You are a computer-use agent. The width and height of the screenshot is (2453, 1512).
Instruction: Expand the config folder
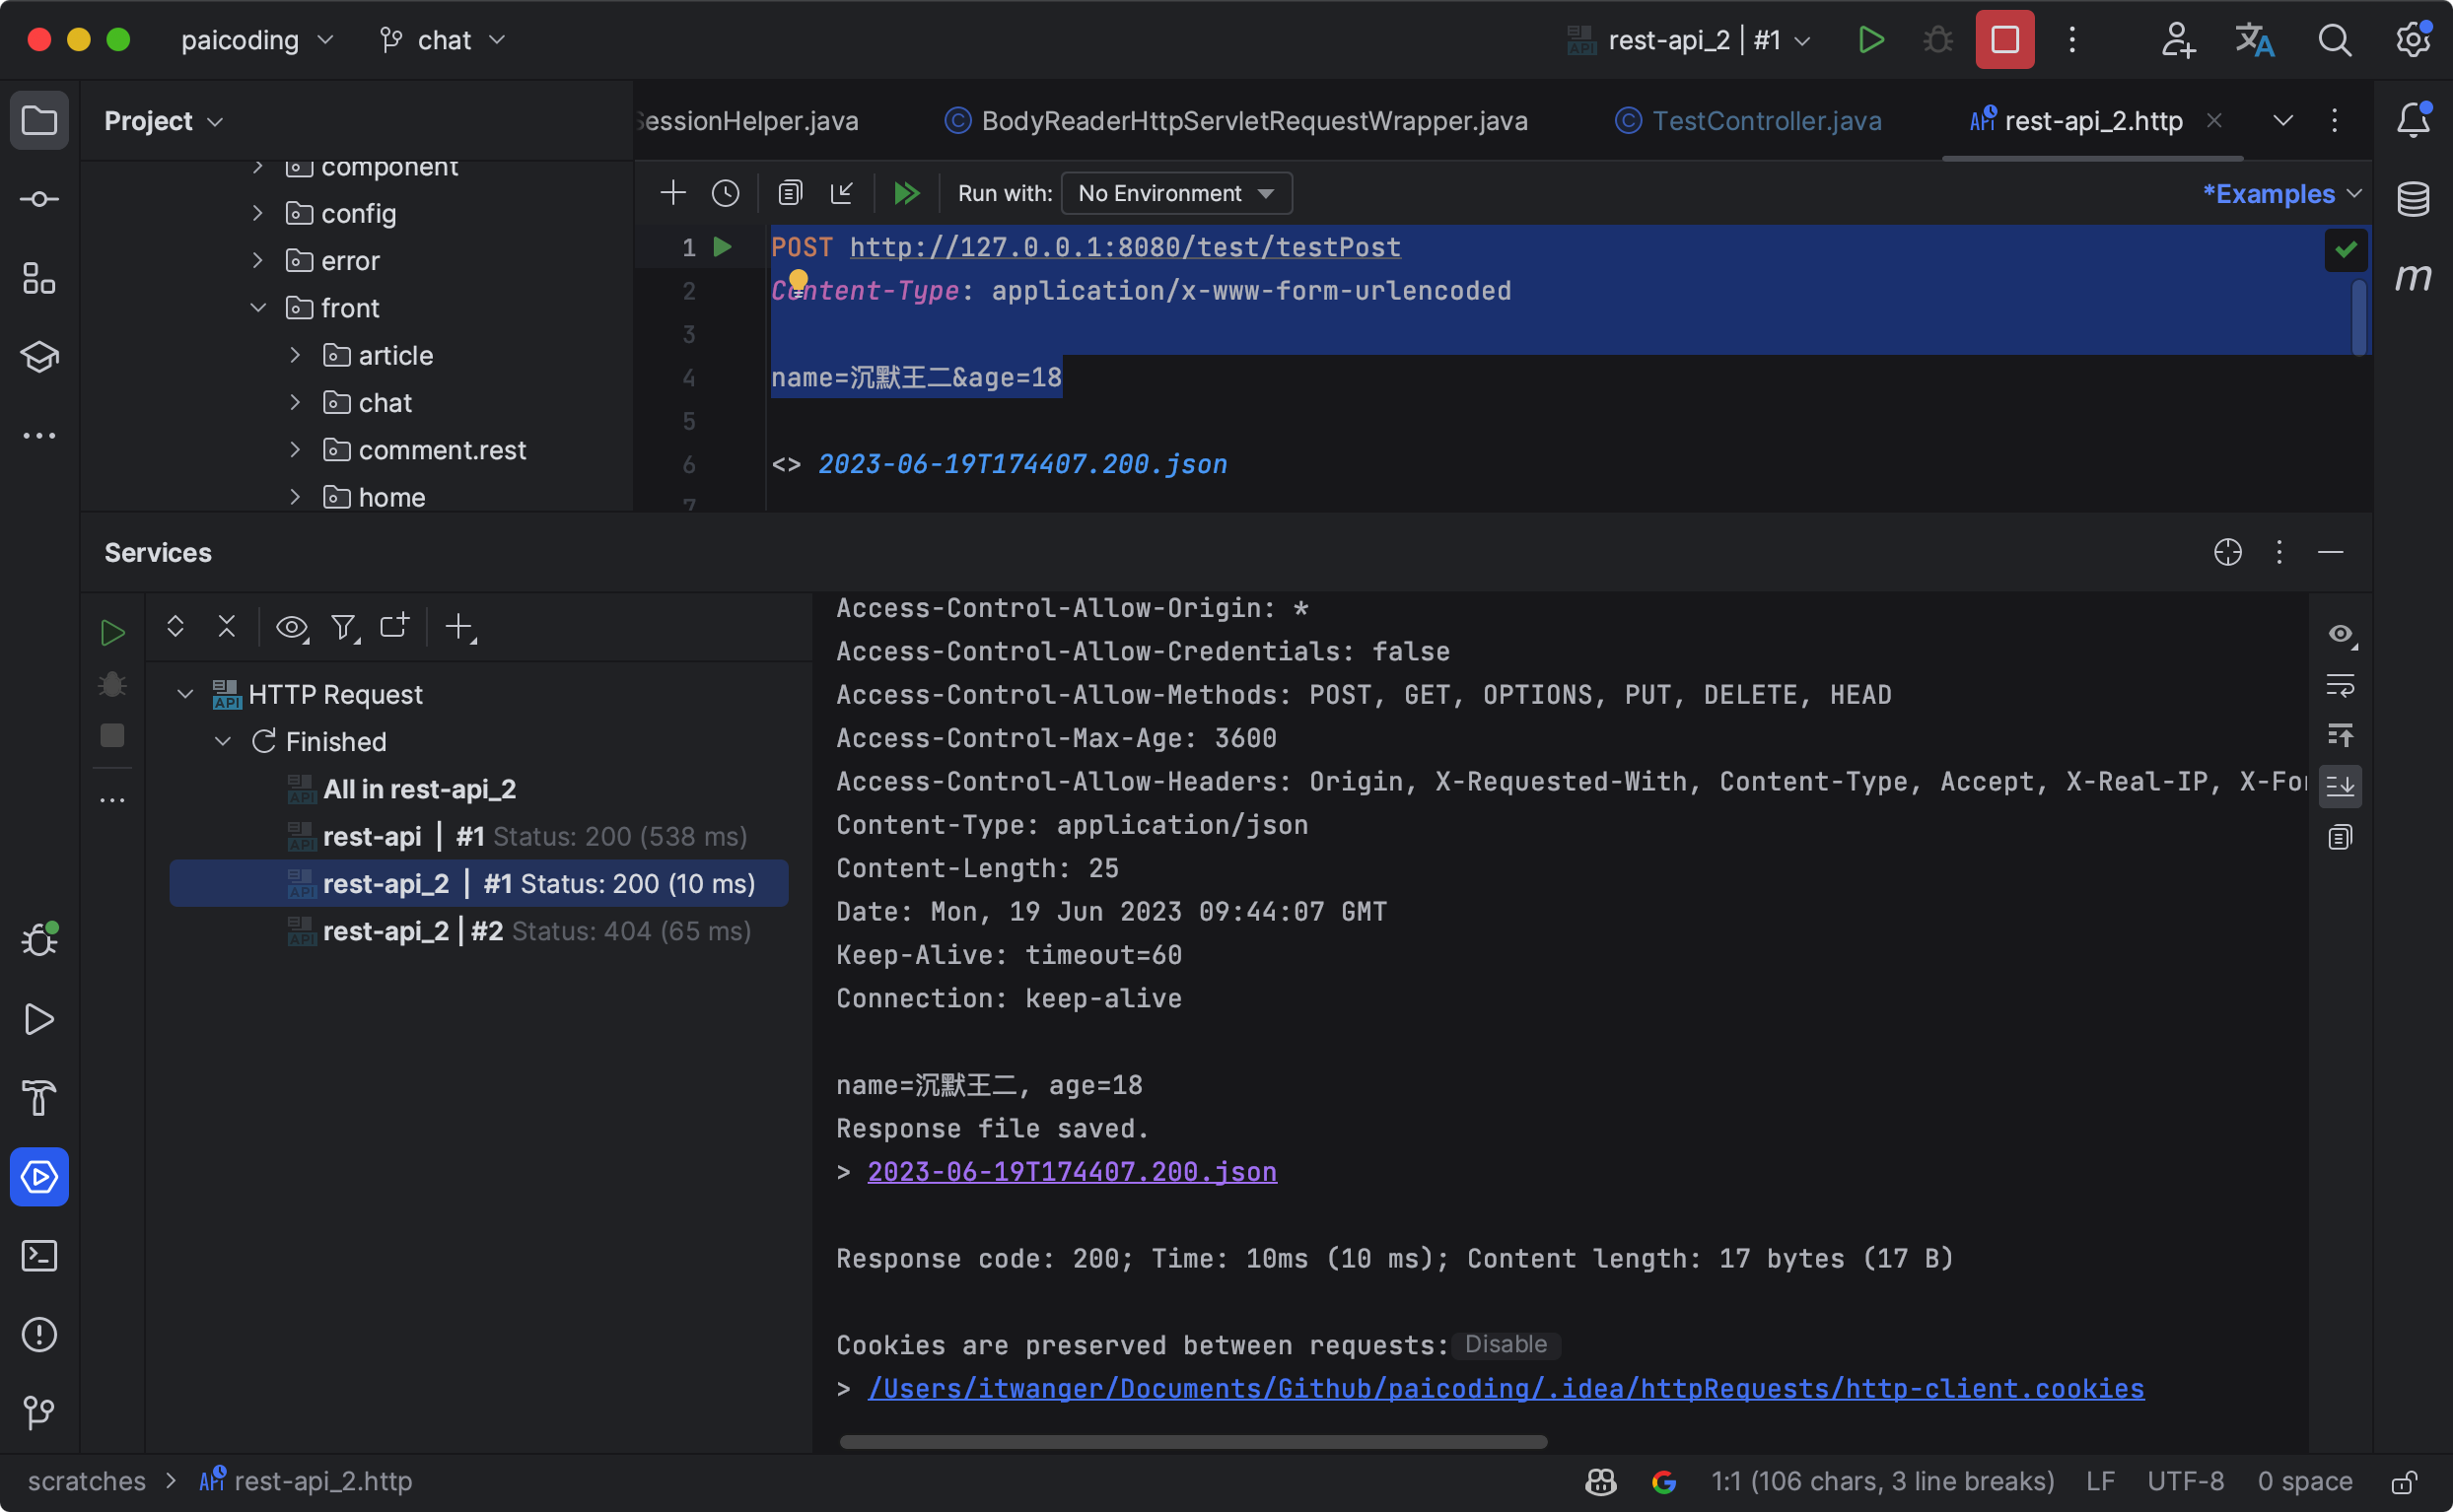coord(258,213)
